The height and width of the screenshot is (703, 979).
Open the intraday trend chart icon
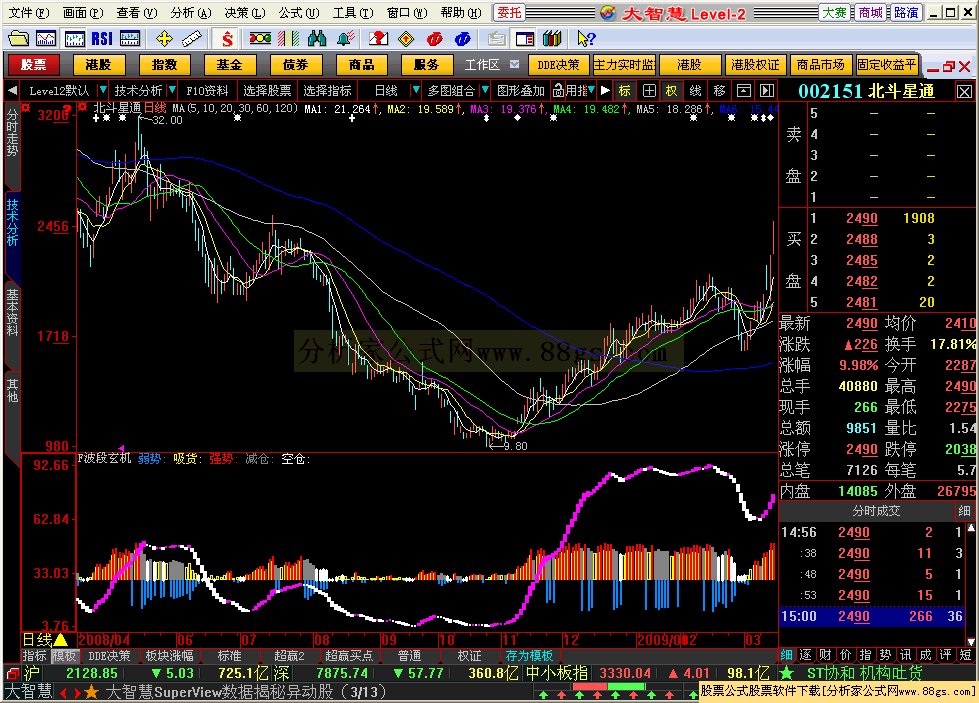pyautogui.click(x=46, y=39)
